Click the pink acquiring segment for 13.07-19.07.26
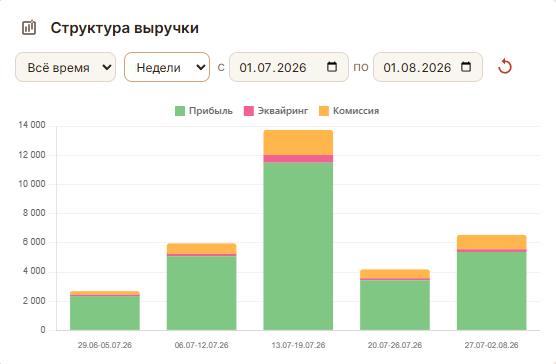This screenshot has width=556, height=364. (298, 159)
